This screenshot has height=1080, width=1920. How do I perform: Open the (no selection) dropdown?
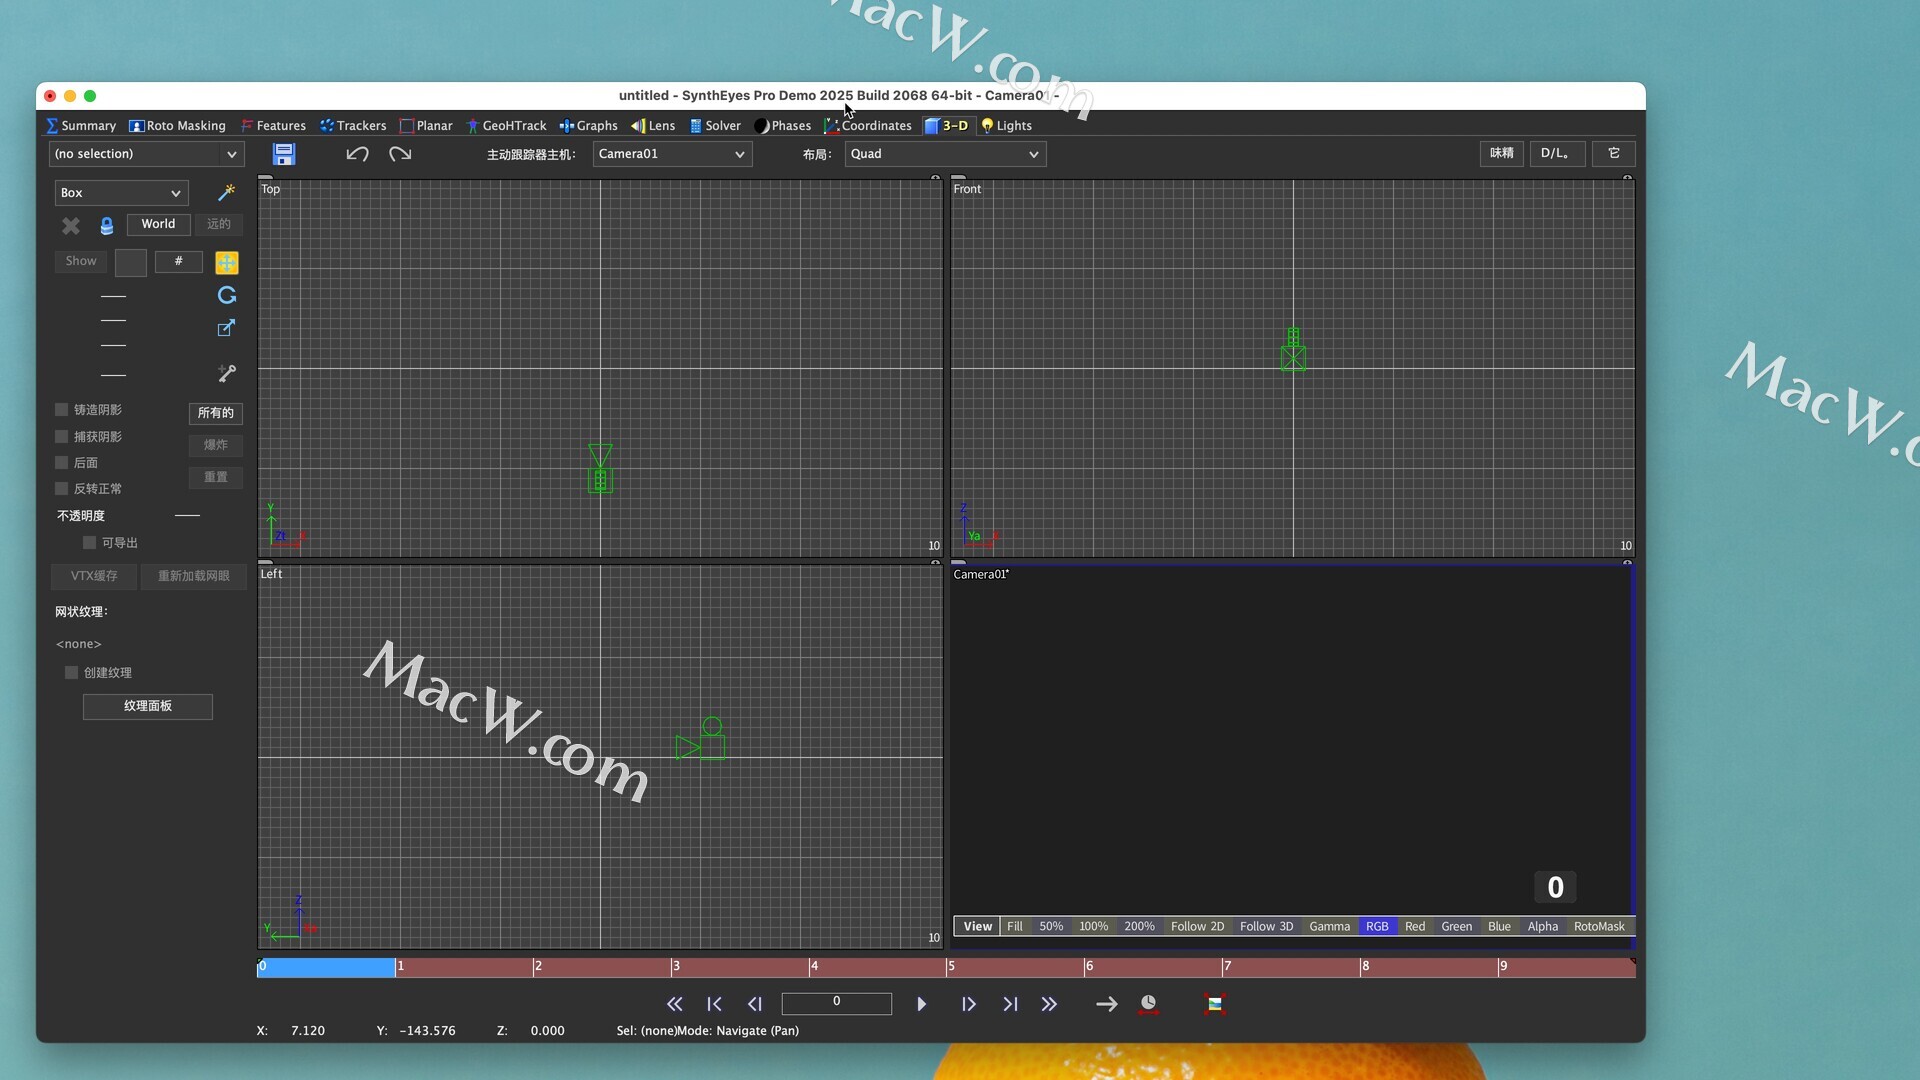click(146, 154)
